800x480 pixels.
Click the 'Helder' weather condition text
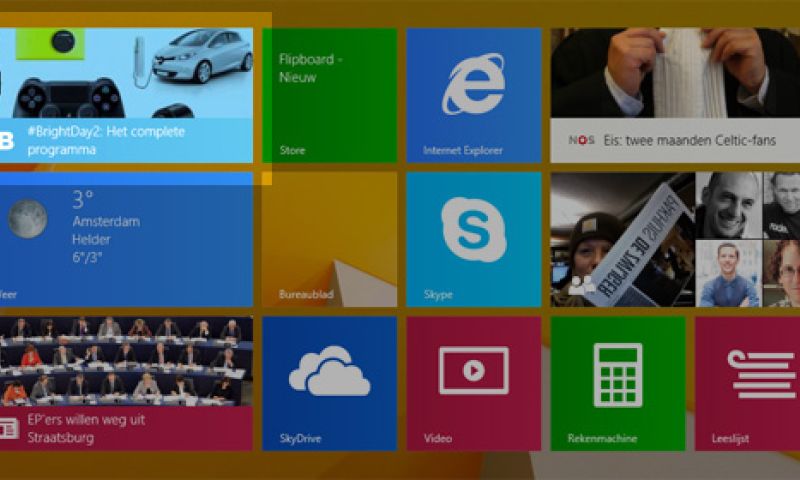tap(91, 239)
